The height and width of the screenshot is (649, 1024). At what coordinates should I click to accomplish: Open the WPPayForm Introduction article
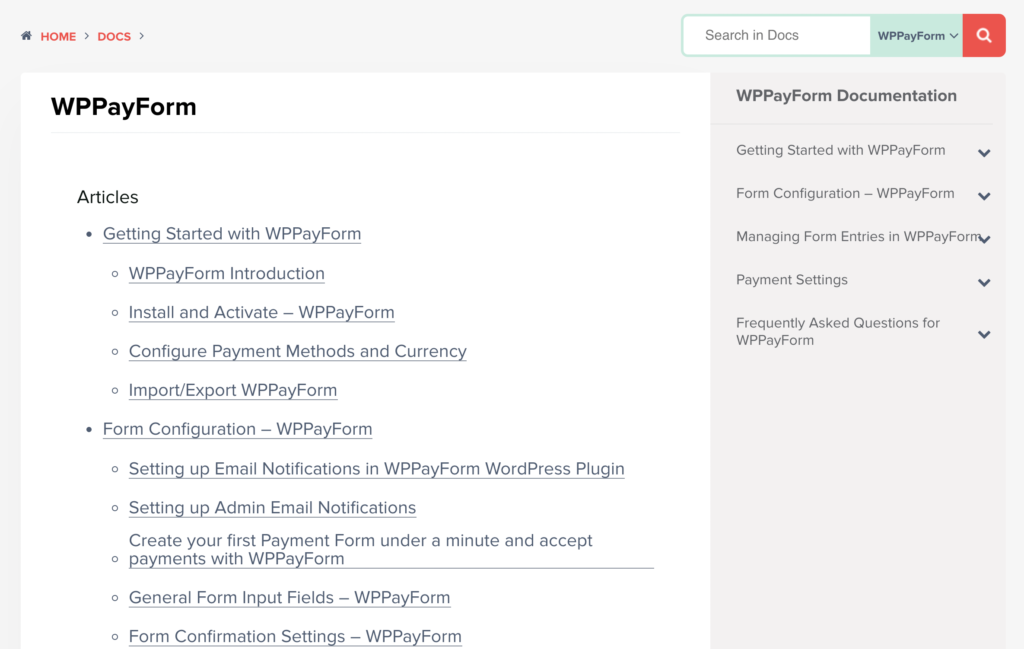click(227, 273)
